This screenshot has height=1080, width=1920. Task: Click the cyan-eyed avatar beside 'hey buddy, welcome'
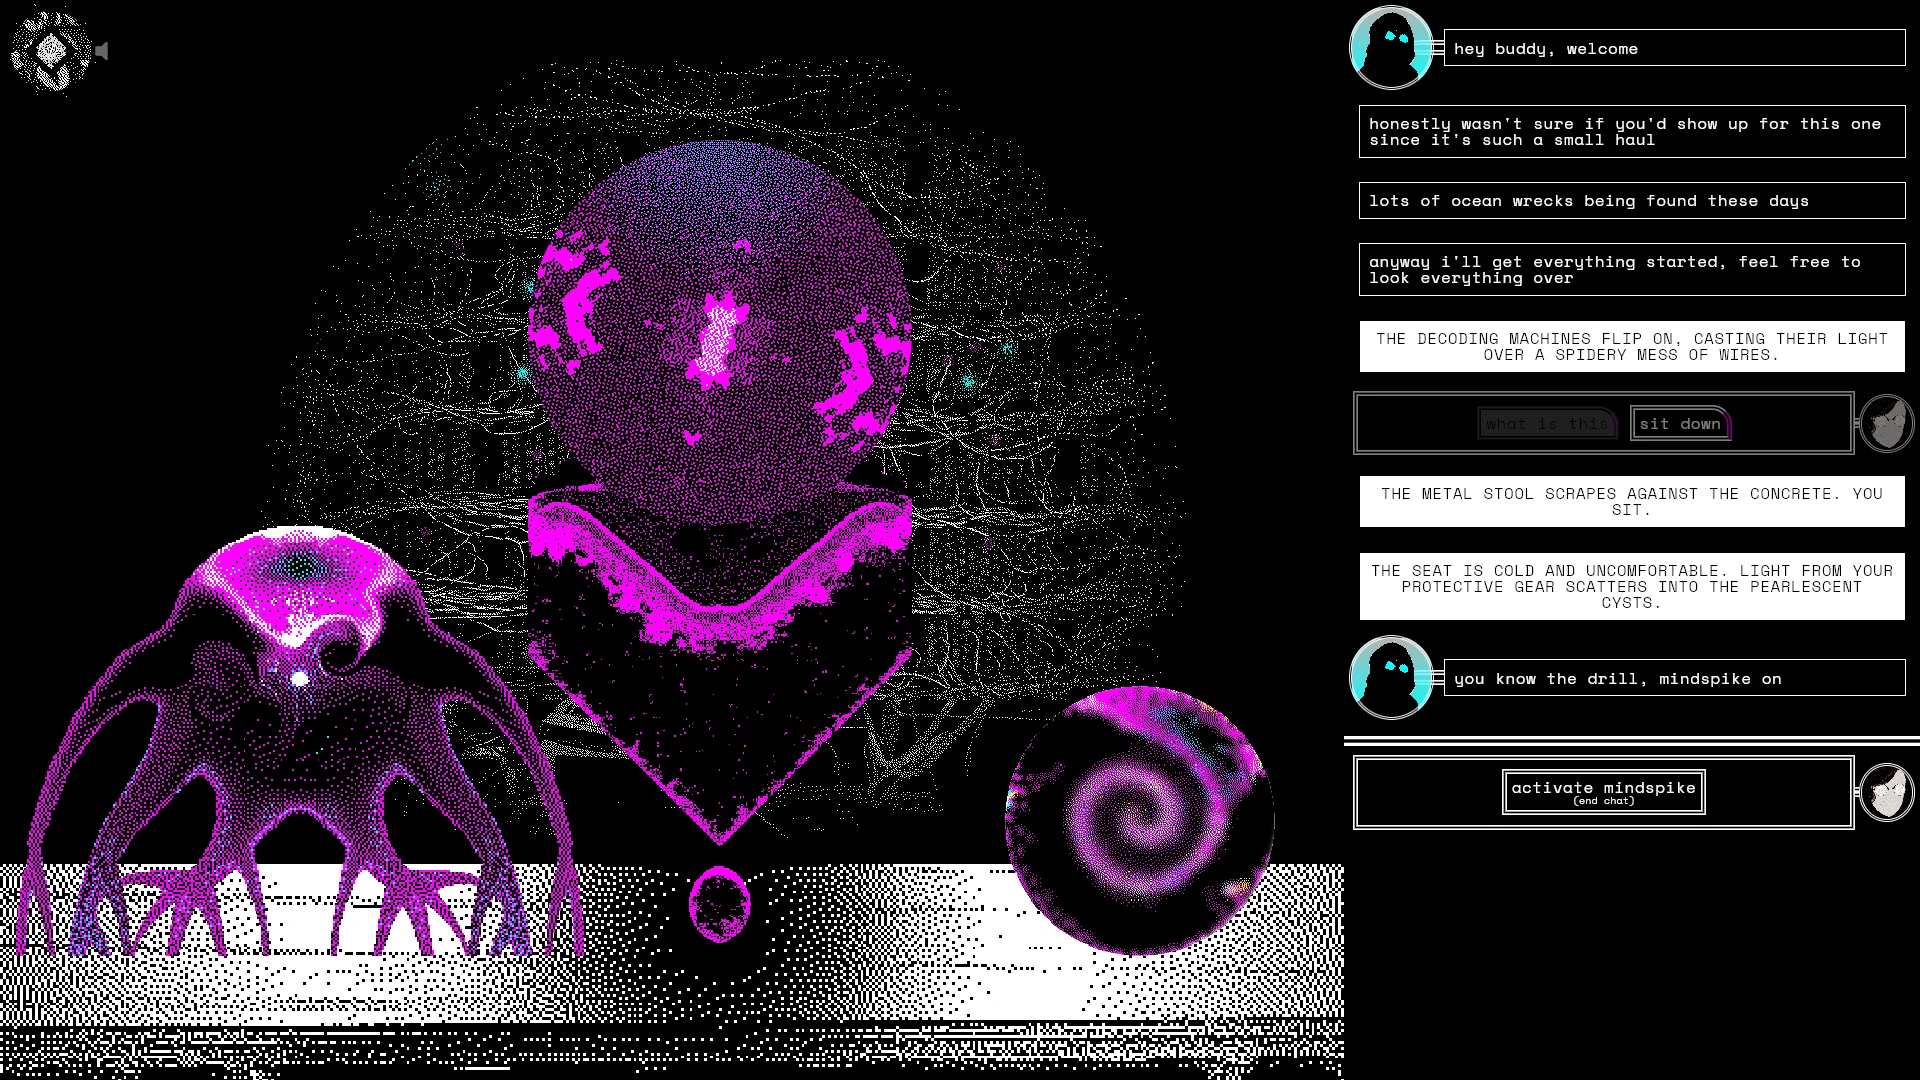[1390, 48]
